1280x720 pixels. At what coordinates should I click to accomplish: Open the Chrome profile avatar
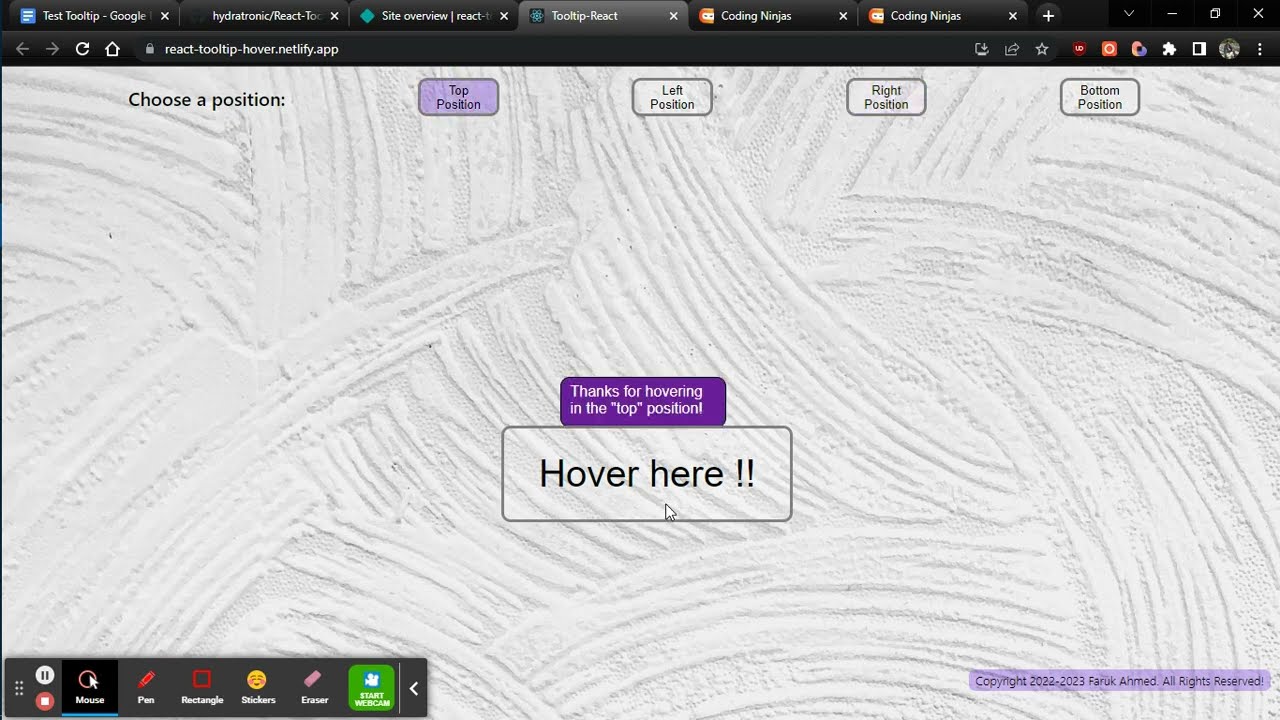pyautogui.click(x=1230, y=49)
